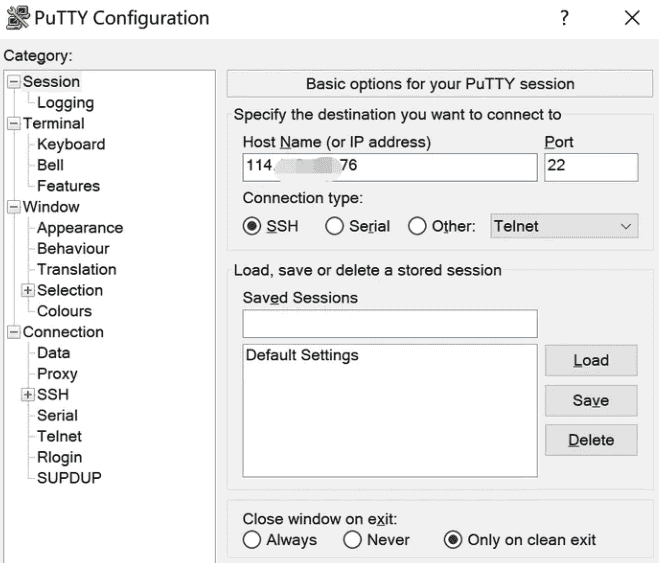The image size is (659, 563).
Task: Go to the Proxy settings category
Action: pos(57,374)
